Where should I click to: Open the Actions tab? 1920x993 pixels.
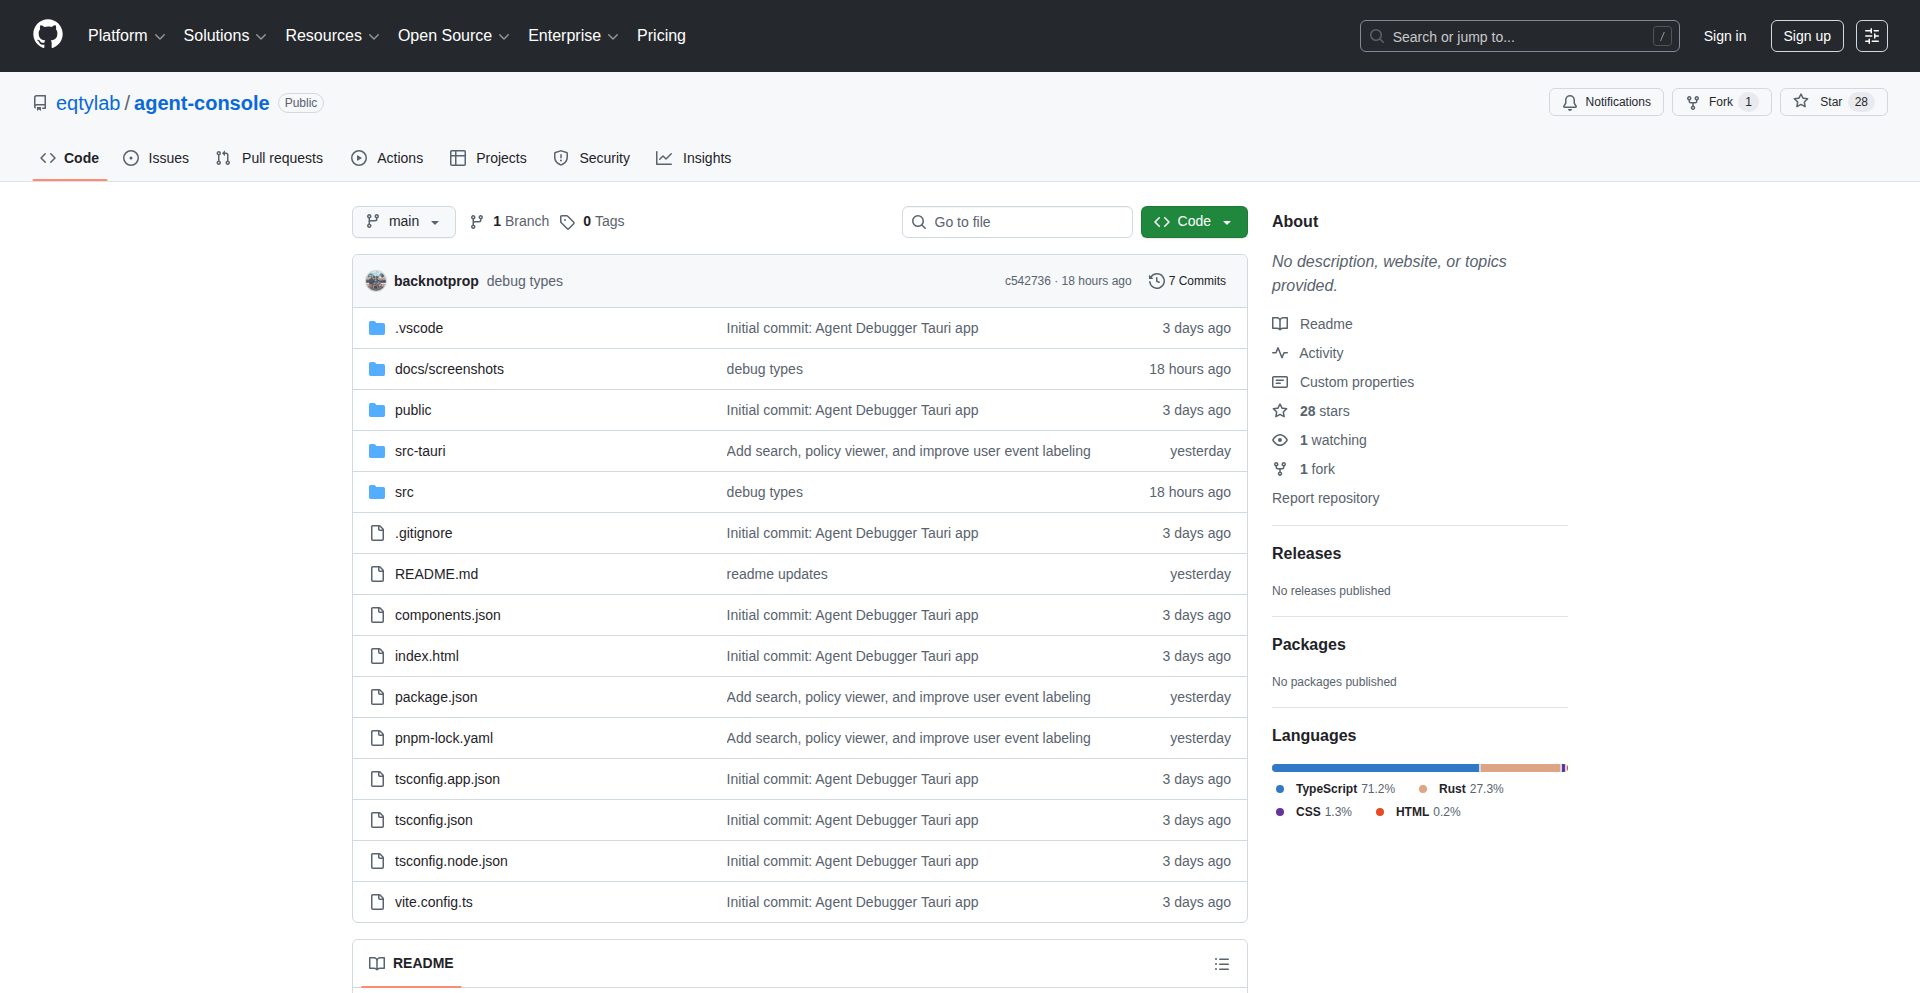click(387, 158)
